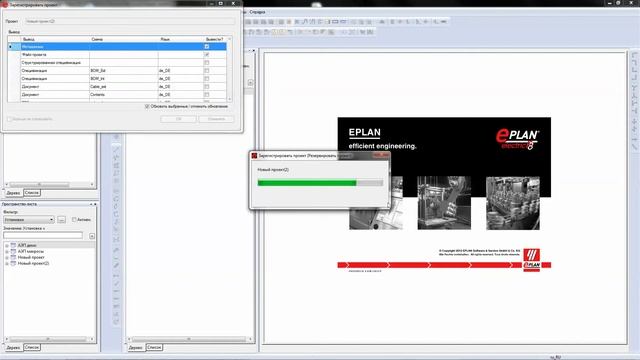Select the Список tab of page space panel

pyautogui.click(x=32, y=347)
